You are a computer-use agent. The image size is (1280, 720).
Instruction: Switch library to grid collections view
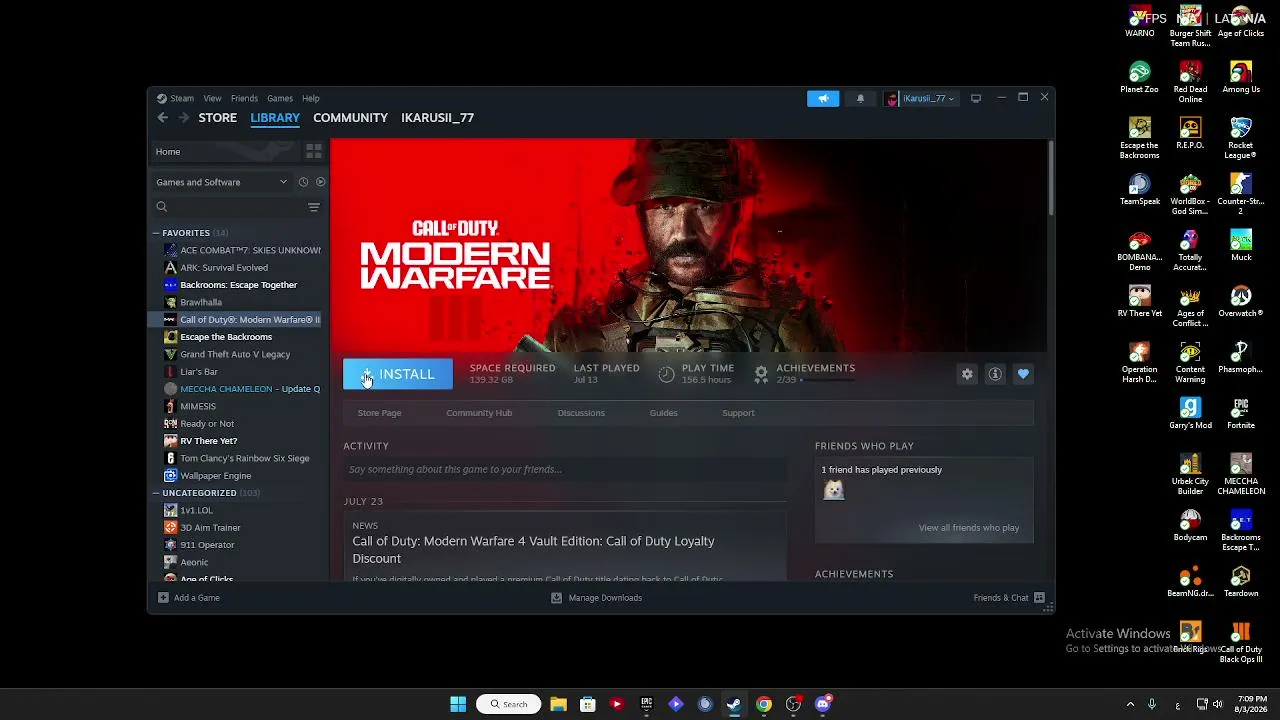point(314,151)
